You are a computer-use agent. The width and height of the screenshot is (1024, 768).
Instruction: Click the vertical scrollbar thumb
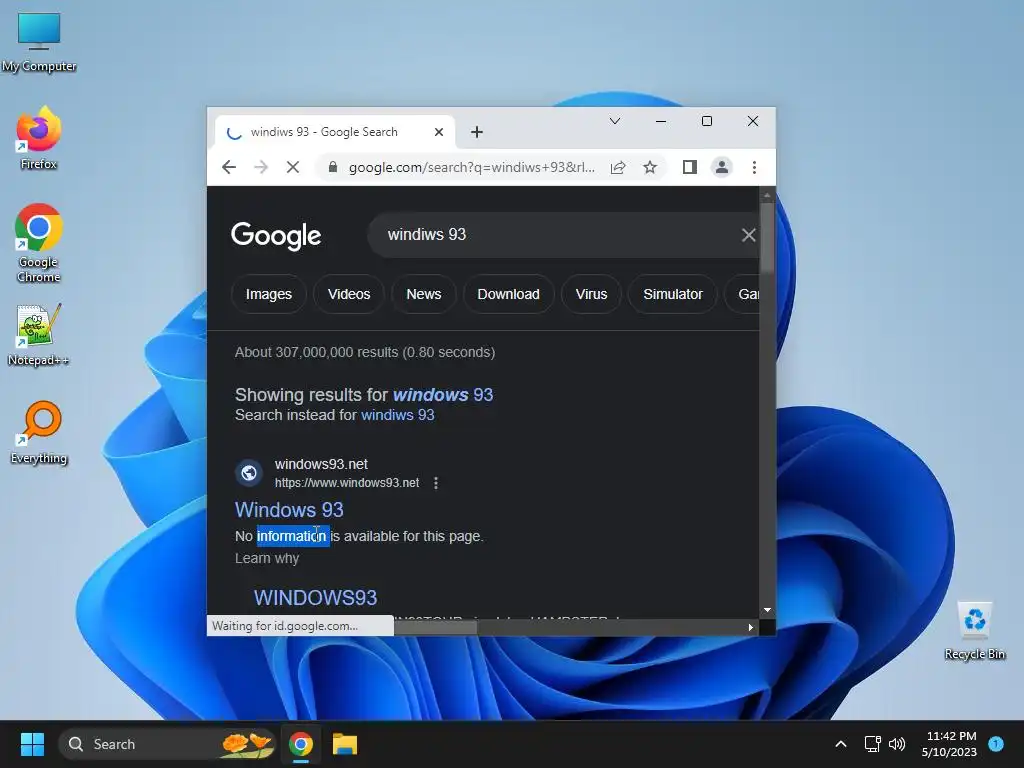pyautogui.click(x=767, y=236)
